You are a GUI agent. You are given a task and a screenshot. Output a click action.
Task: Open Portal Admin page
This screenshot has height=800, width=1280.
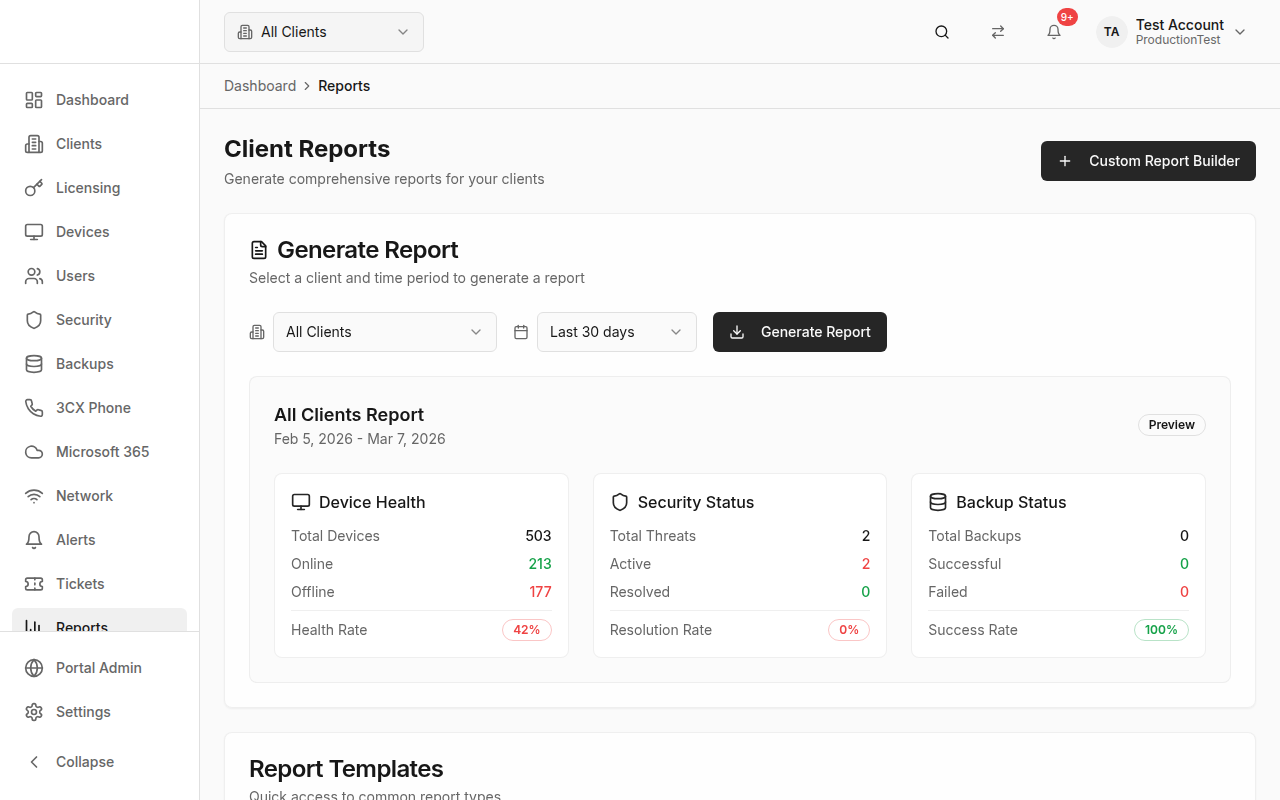click(x=100, y=668)
